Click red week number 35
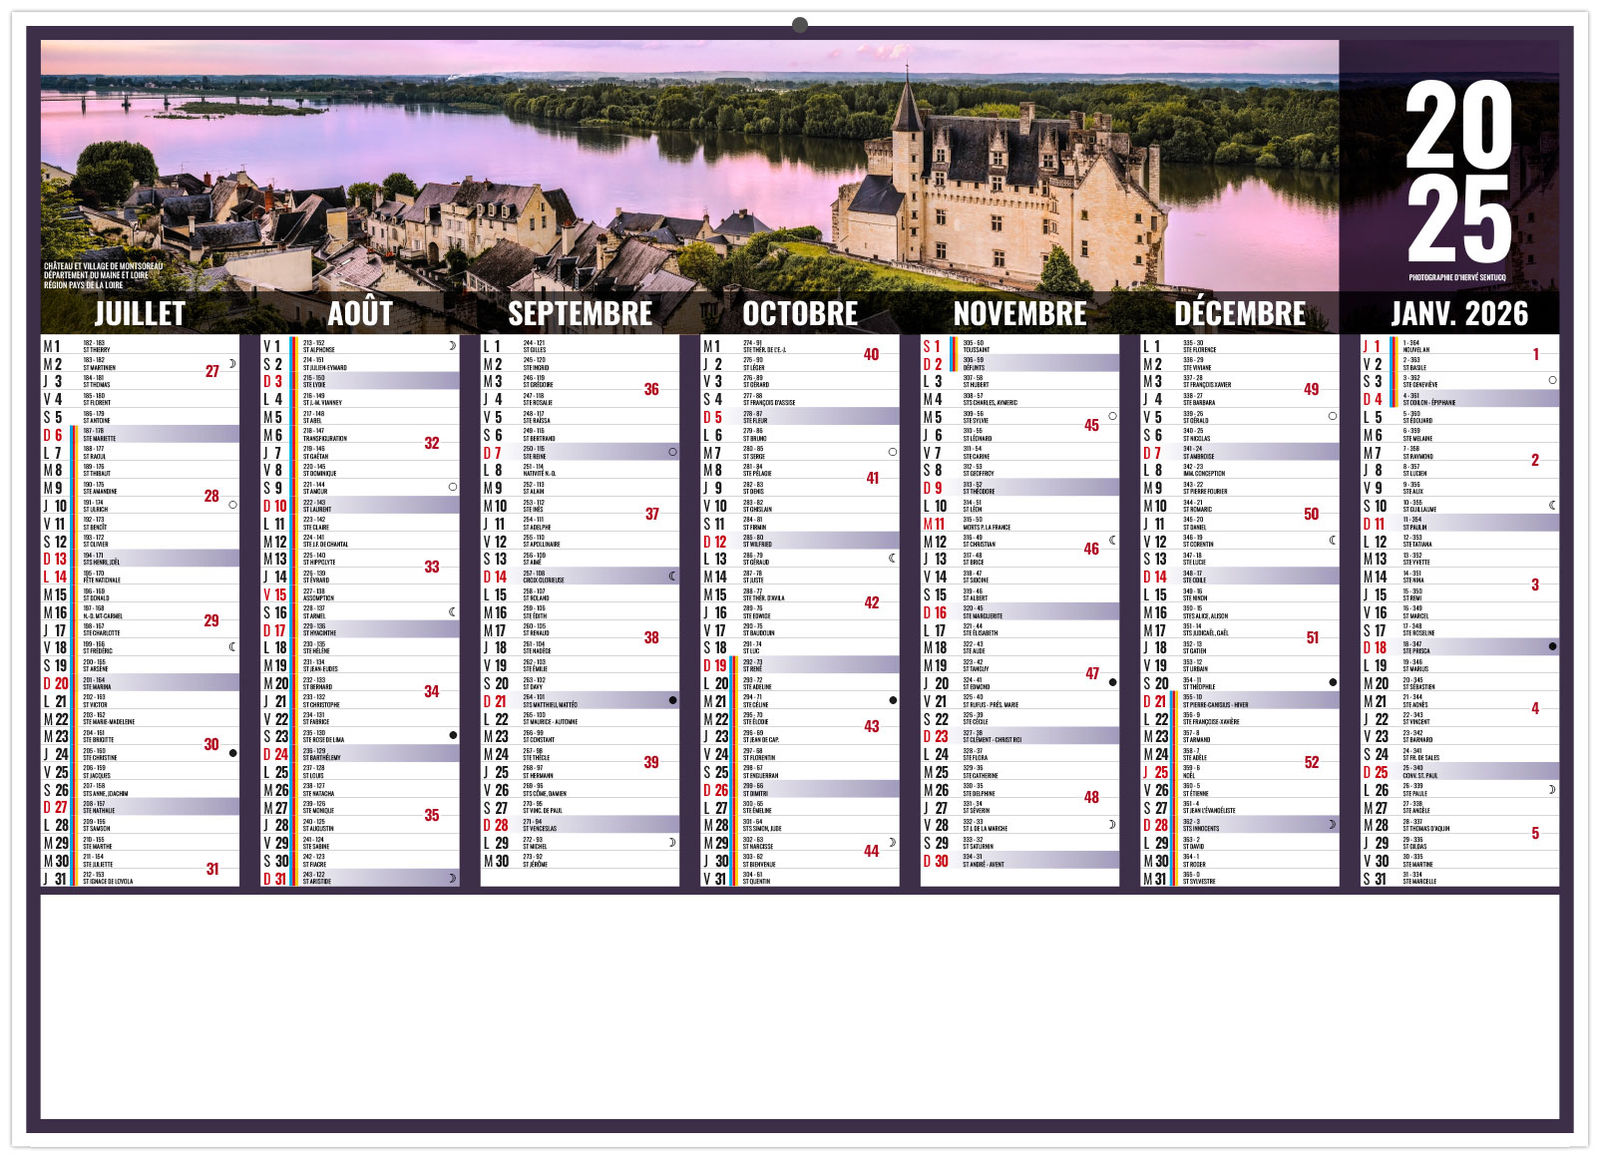Screen dimensions: 1600x1160 pyautogui.click(x=432, y=815)
